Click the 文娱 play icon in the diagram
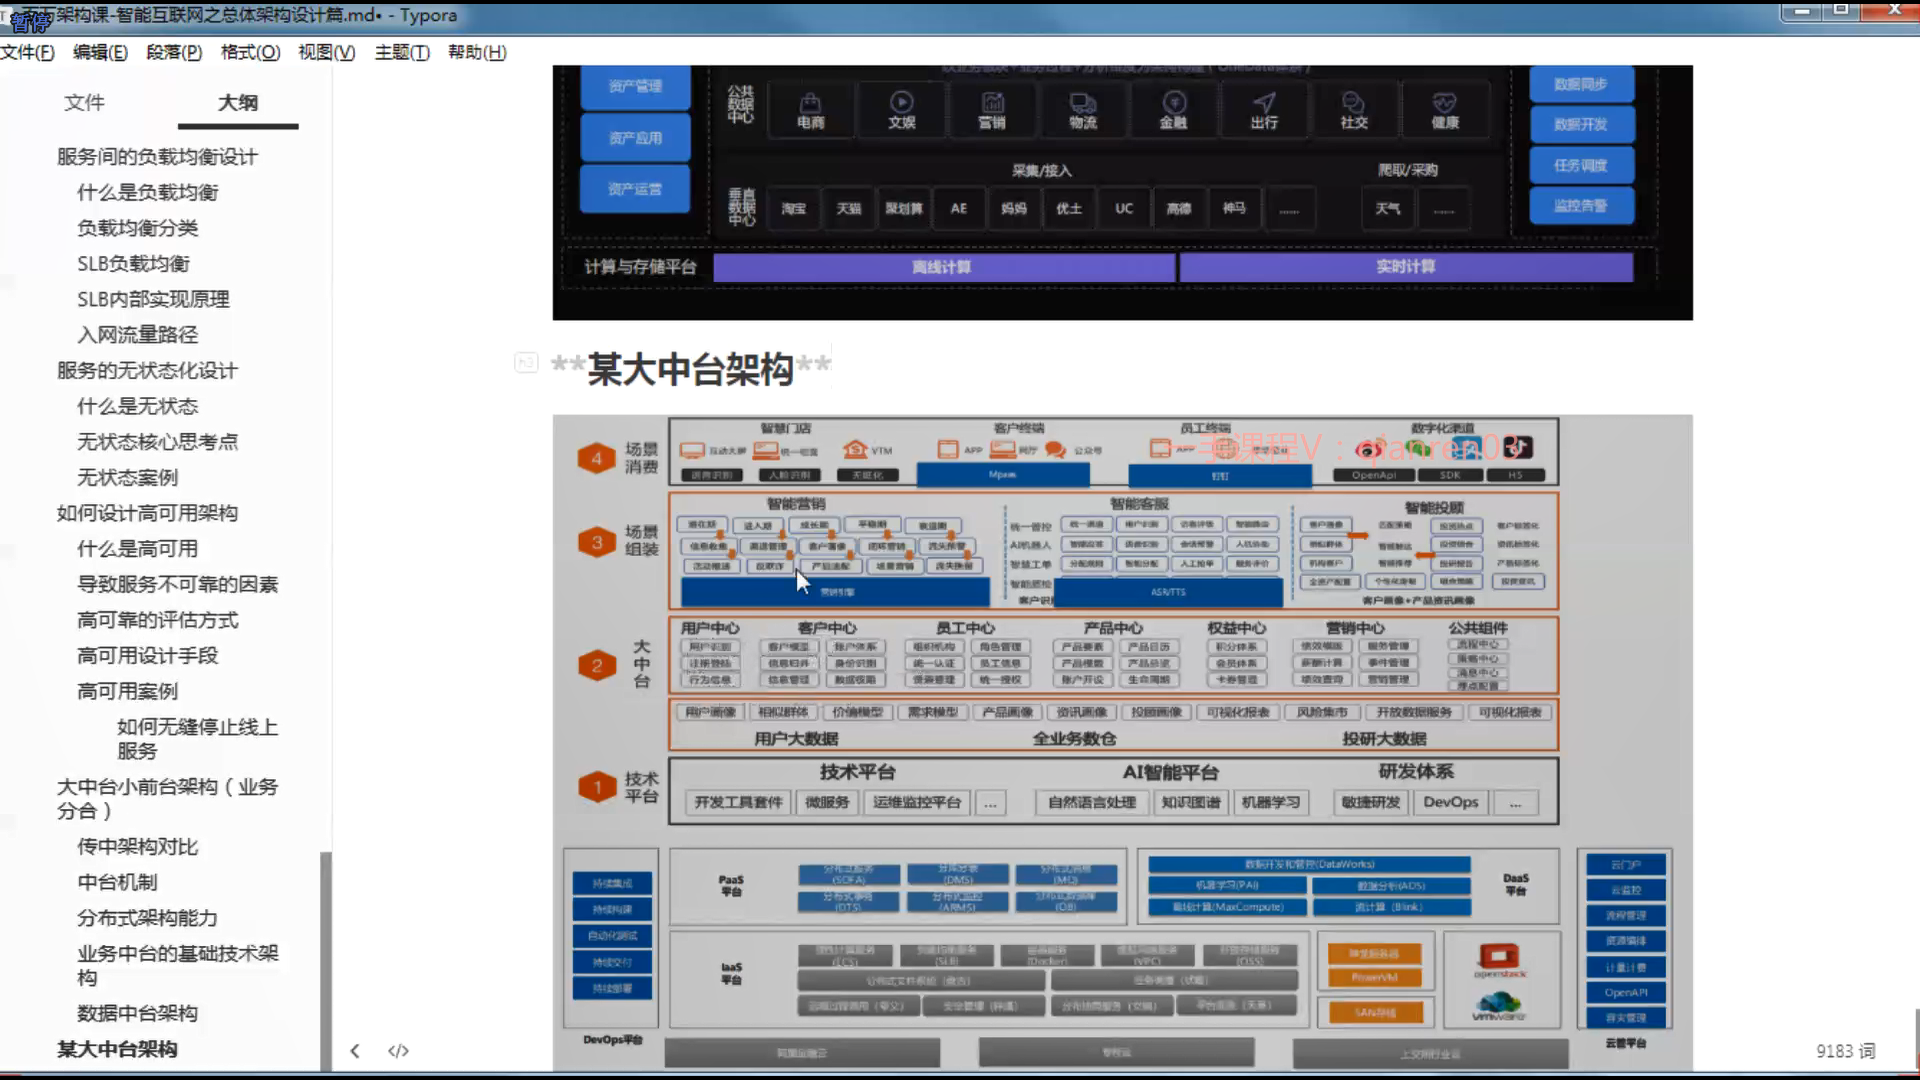1920x1080 pixels. (901, 102)
